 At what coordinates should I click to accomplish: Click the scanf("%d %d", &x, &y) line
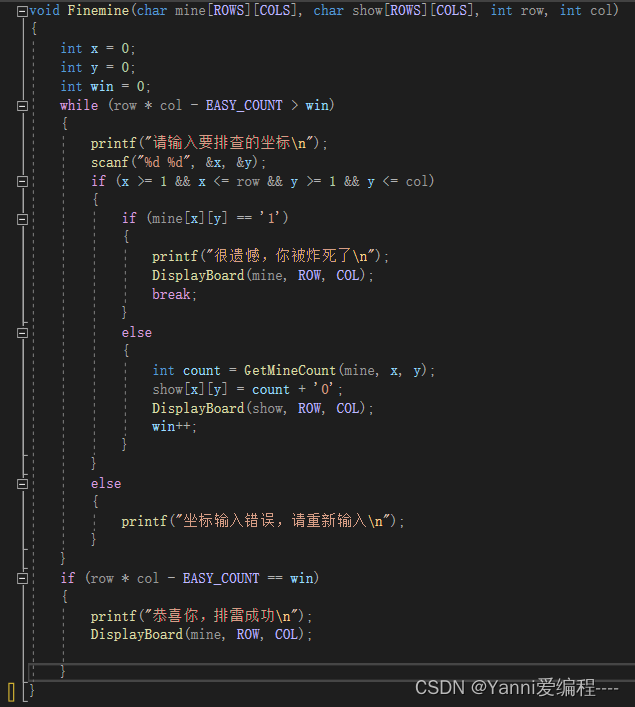pos(179,162)
